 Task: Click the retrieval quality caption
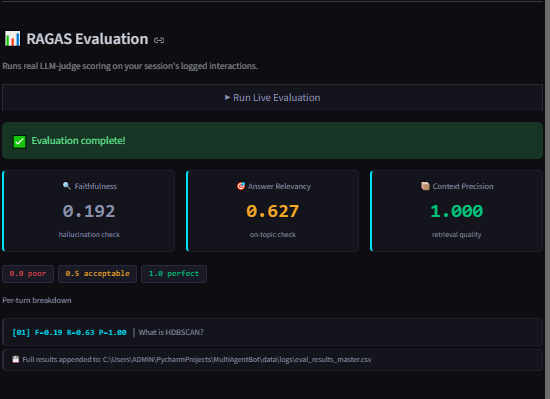(x=456, y=235)
